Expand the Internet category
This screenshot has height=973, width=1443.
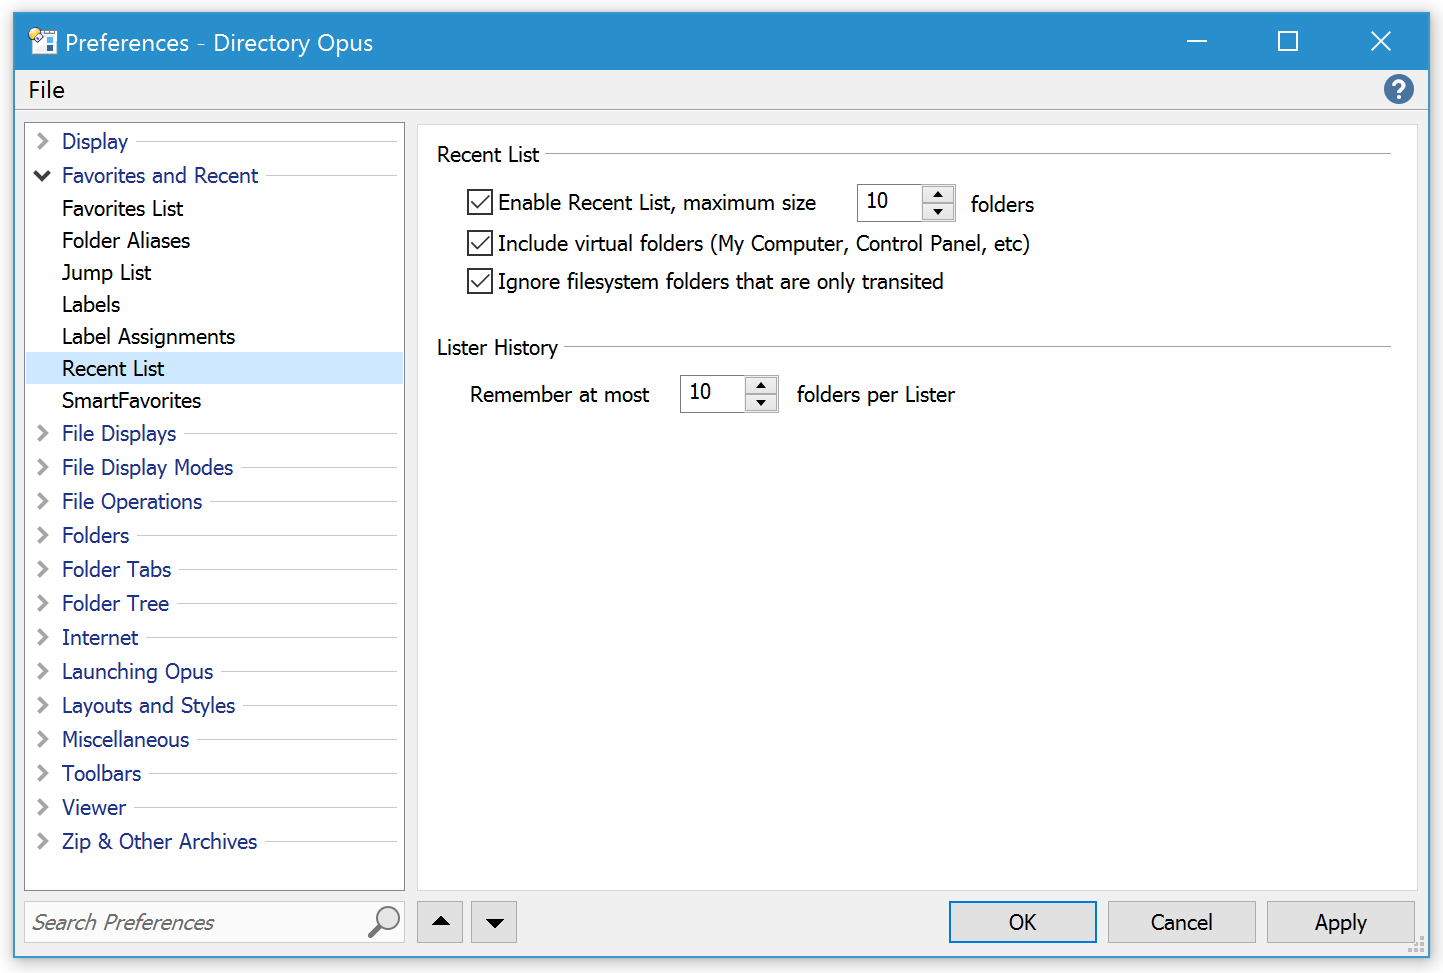pos(43,637)
